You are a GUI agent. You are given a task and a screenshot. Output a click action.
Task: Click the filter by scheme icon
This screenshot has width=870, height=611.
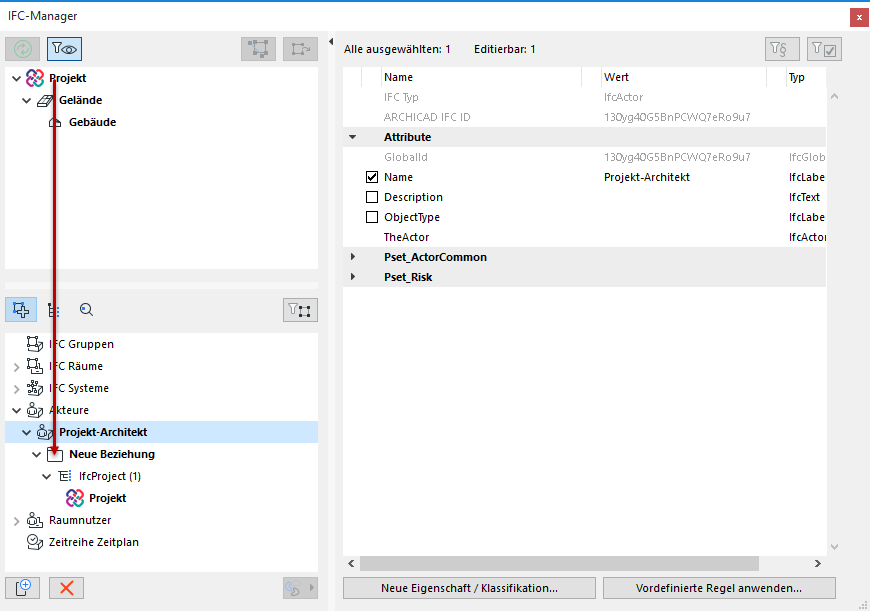click(x=782, y=49)
